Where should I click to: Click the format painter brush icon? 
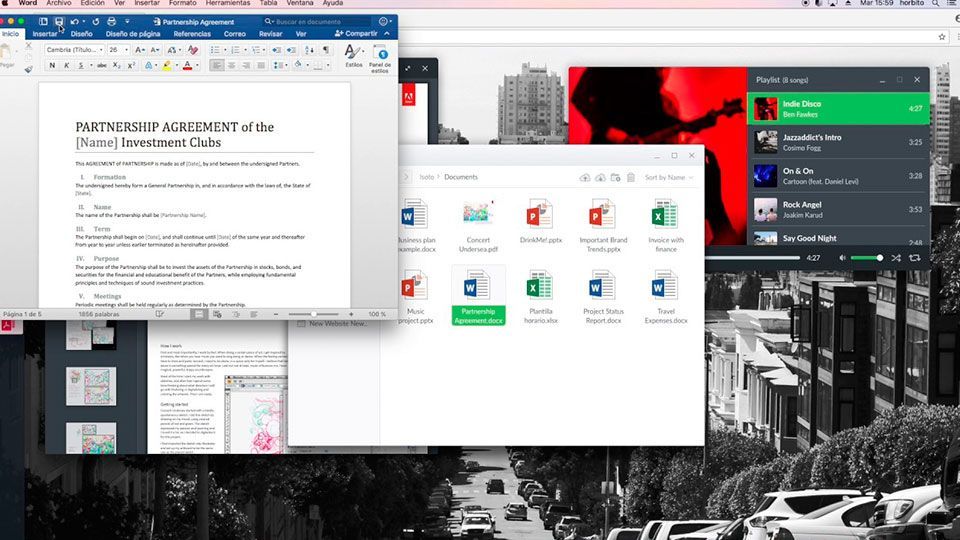click(x=28, y=69)
